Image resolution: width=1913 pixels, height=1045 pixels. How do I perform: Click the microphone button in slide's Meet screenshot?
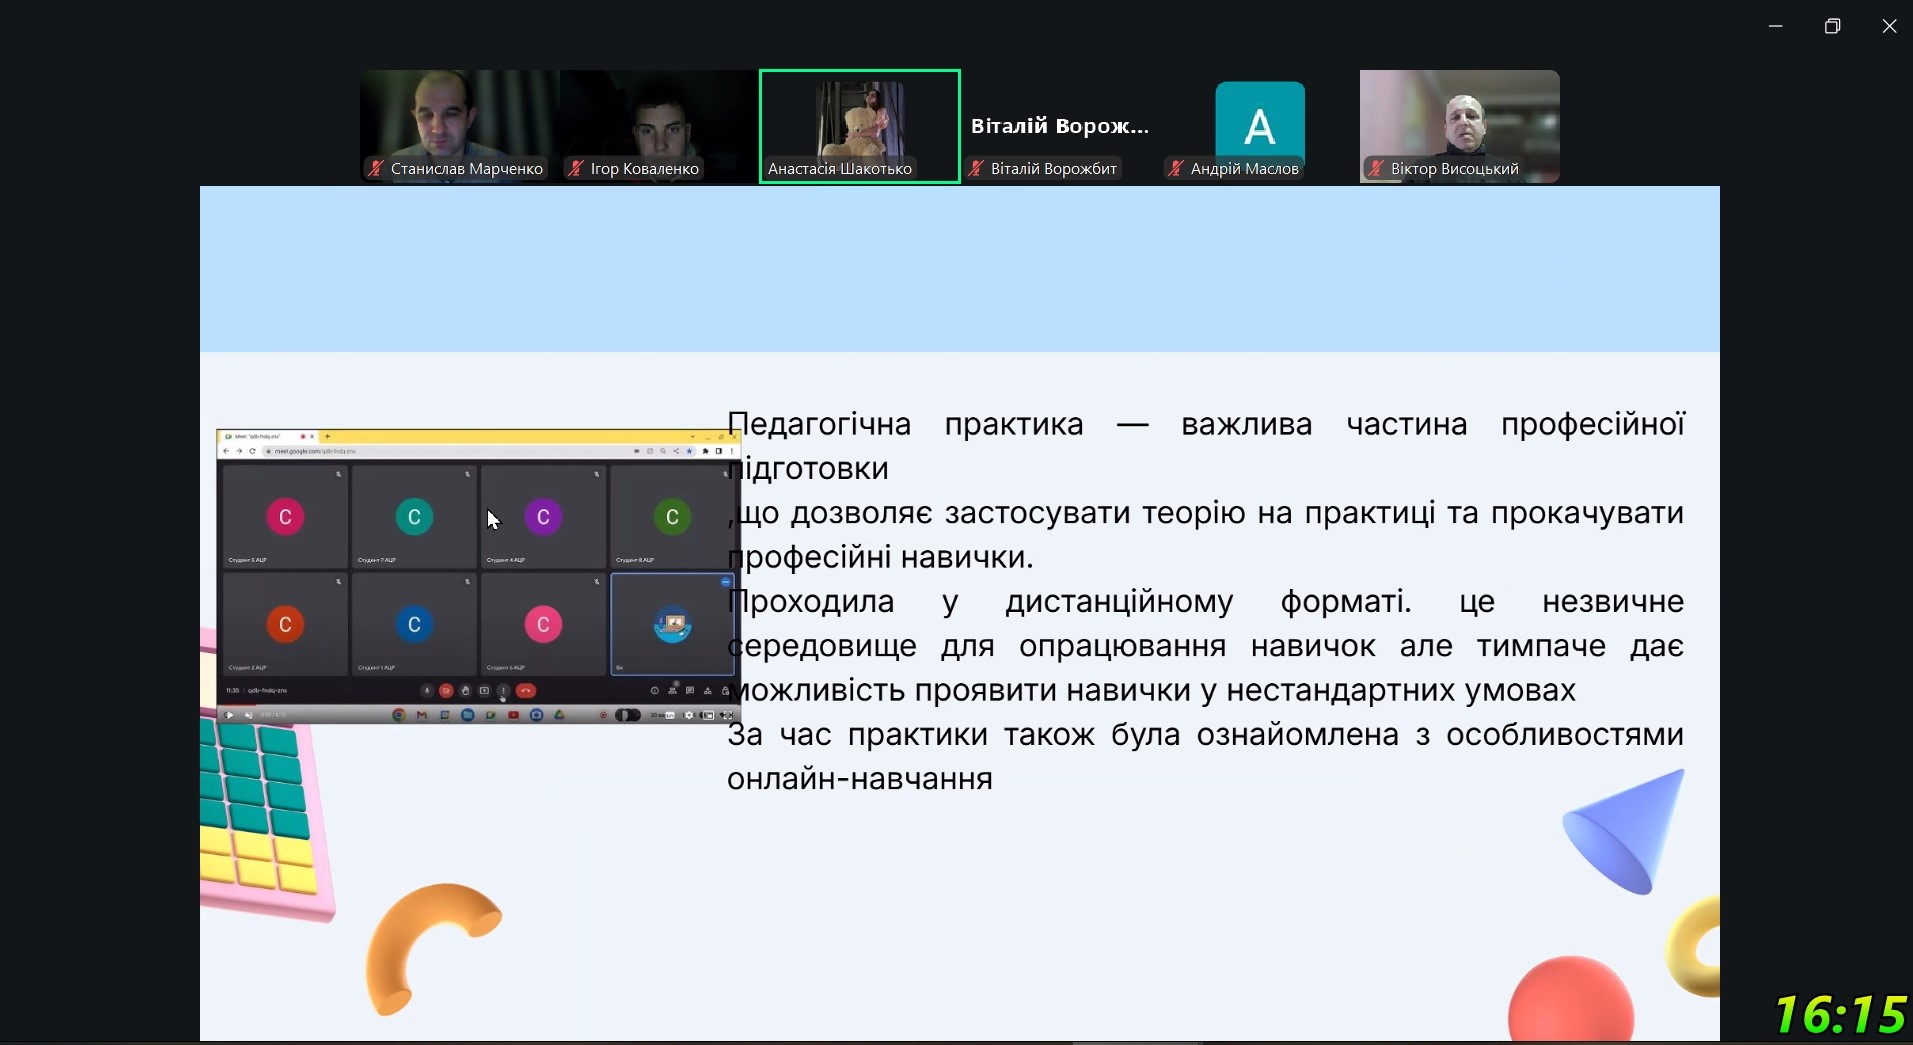427,690
